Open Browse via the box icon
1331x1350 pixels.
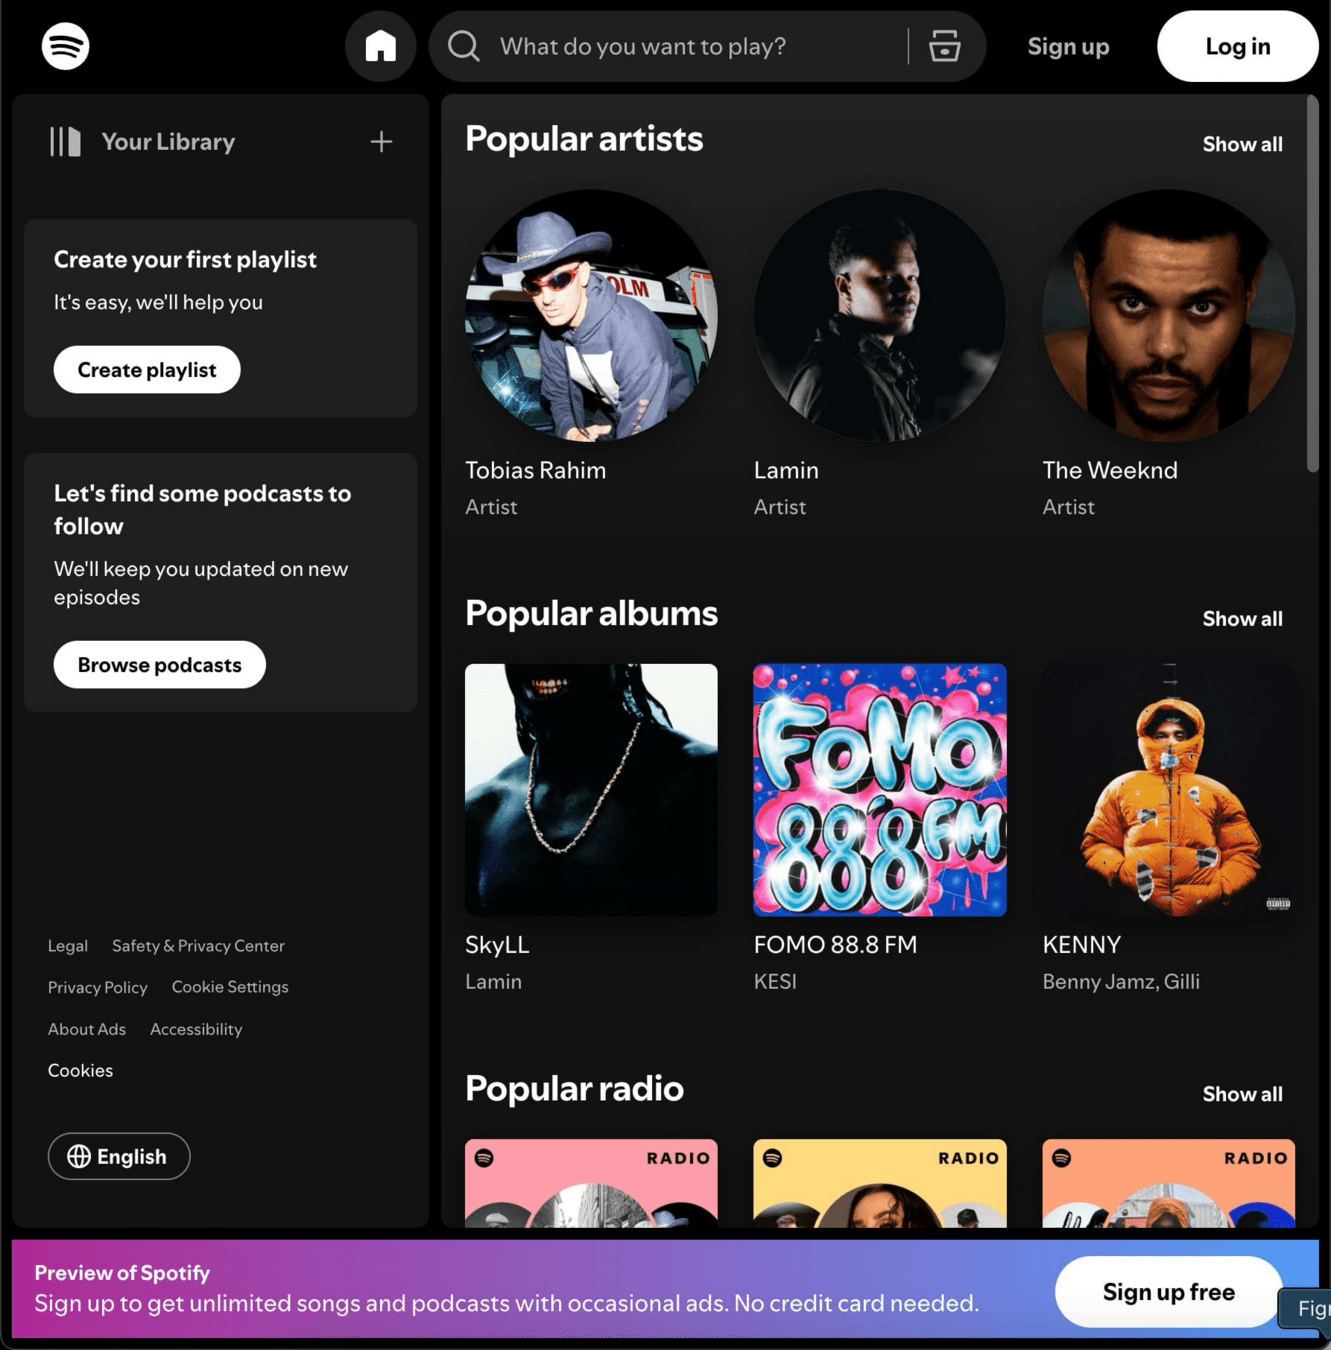click(x=944, y=46)
